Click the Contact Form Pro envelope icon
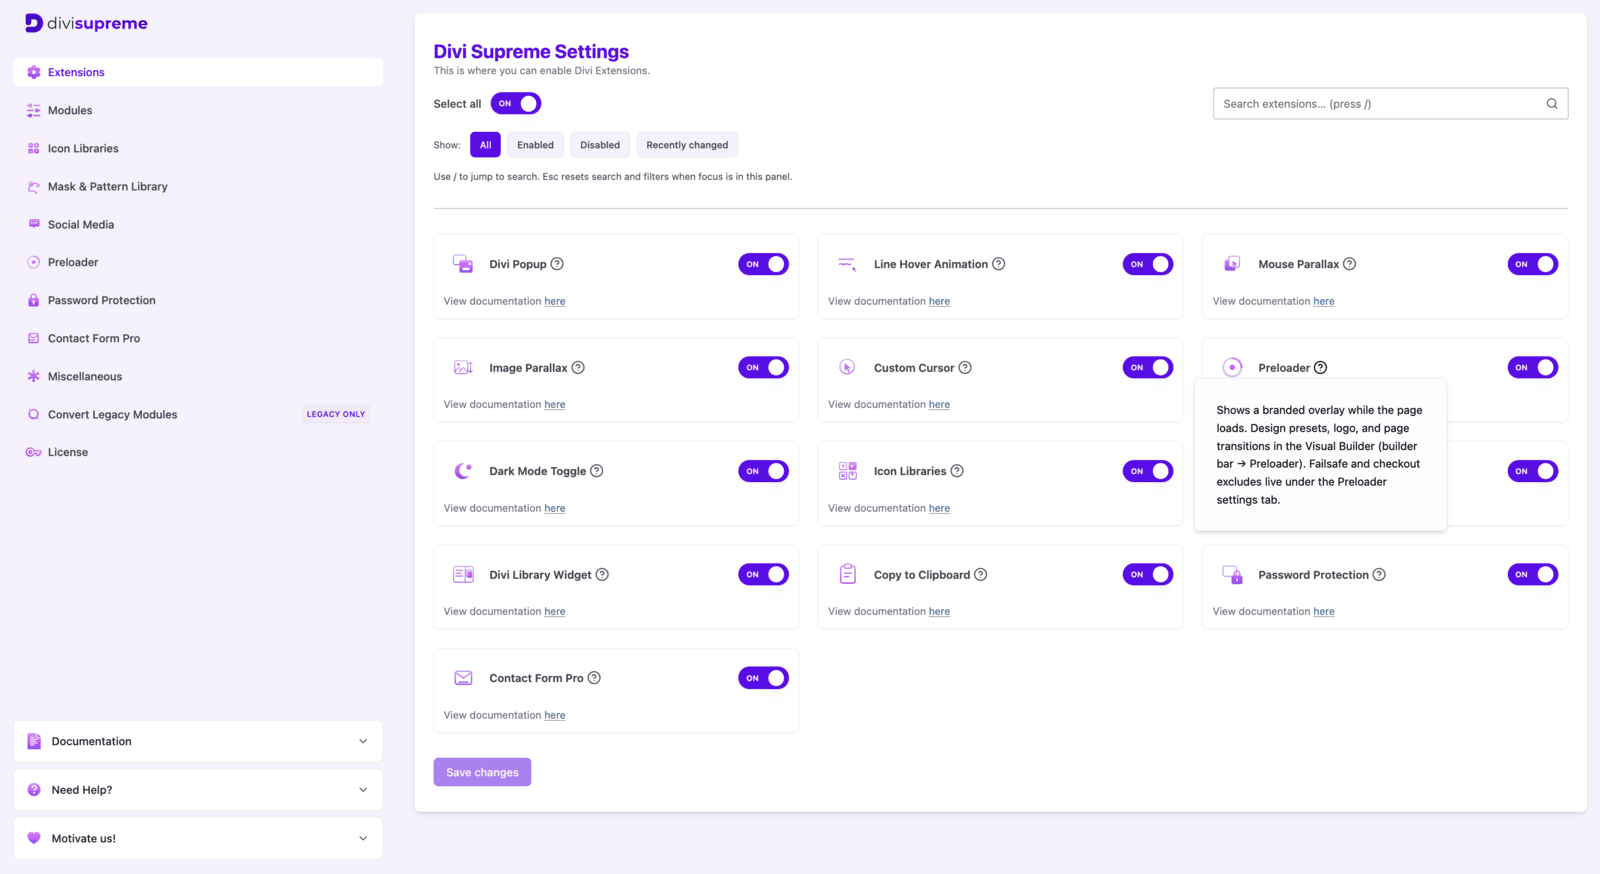 (x=463, y=678)
